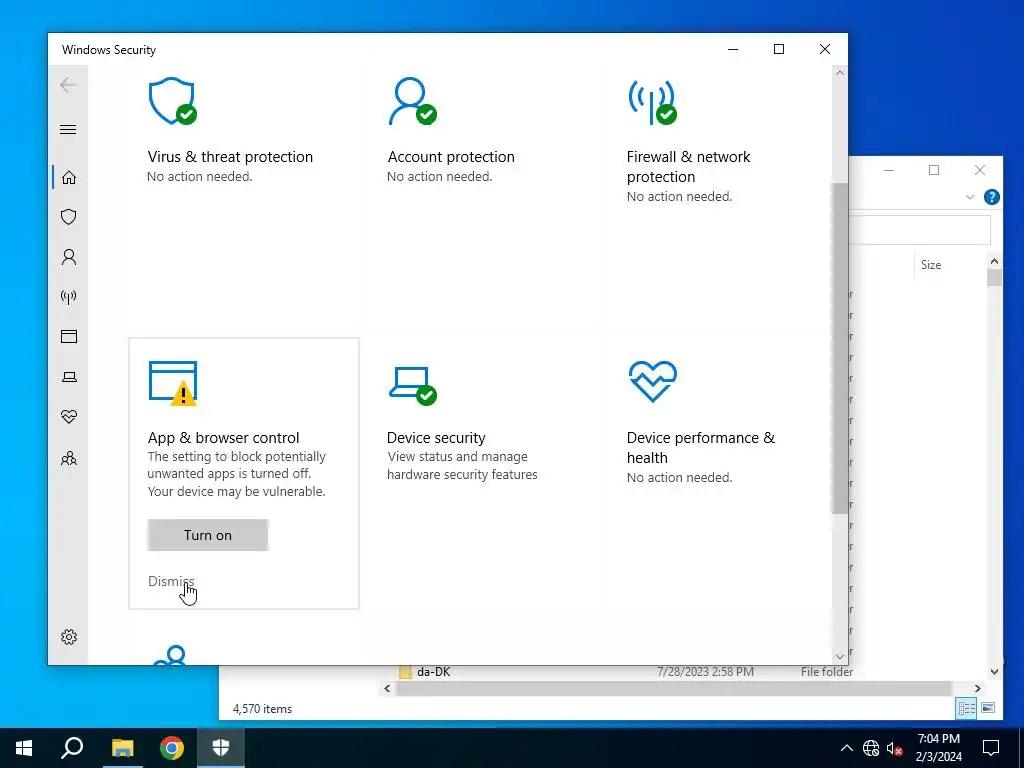The image size is (1024, 768).
Task: Click the App & browser control title
Action: pyautogui.click(x=223, y=438)
